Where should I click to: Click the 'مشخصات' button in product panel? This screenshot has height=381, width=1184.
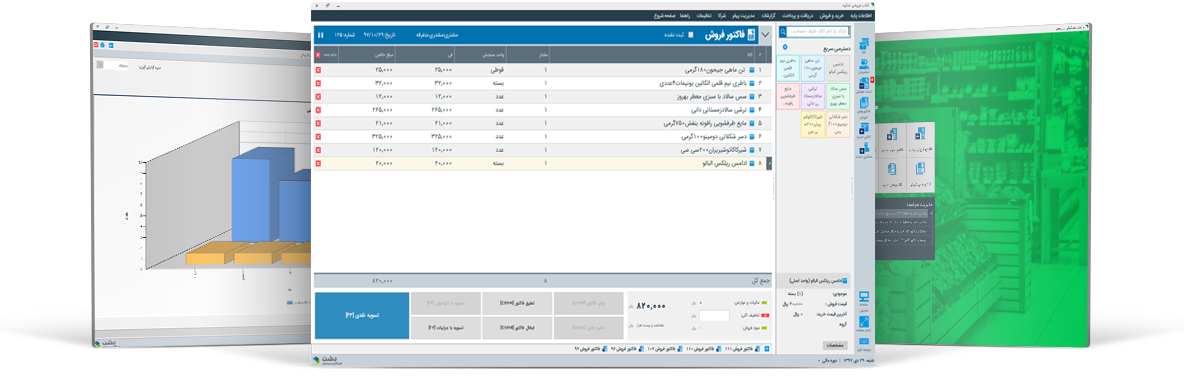tap(835, 345)
